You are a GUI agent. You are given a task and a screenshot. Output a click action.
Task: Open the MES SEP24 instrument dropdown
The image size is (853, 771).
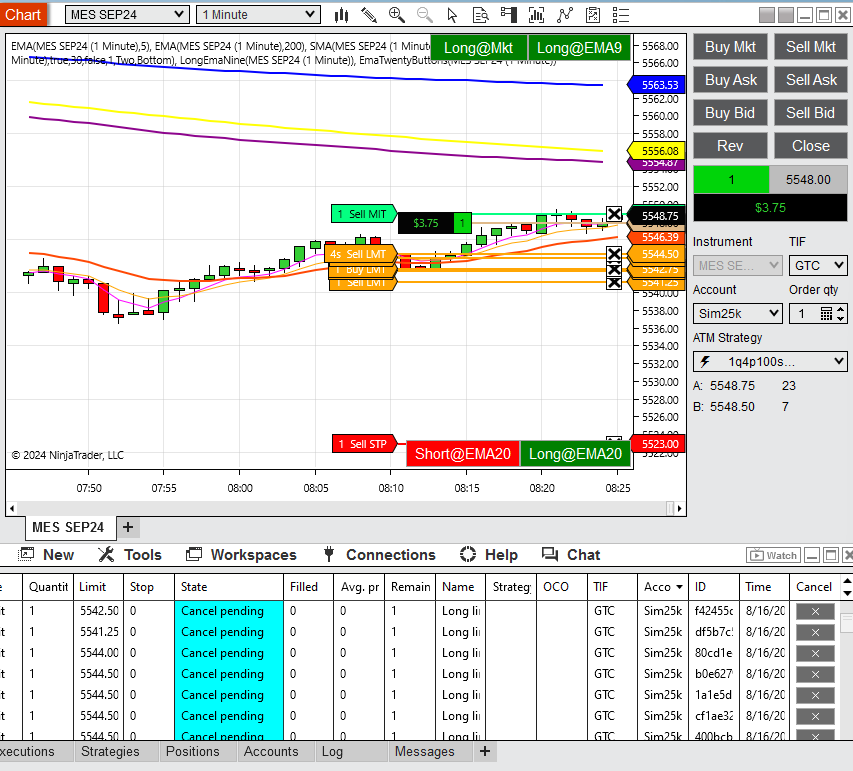tap(127, 15)
